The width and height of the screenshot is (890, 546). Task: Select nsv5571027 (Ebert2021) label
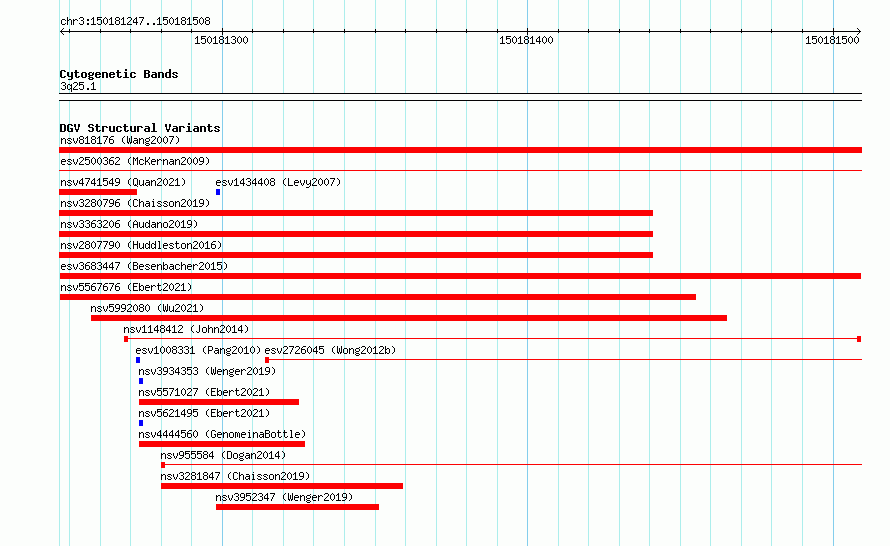pos(204,392)
